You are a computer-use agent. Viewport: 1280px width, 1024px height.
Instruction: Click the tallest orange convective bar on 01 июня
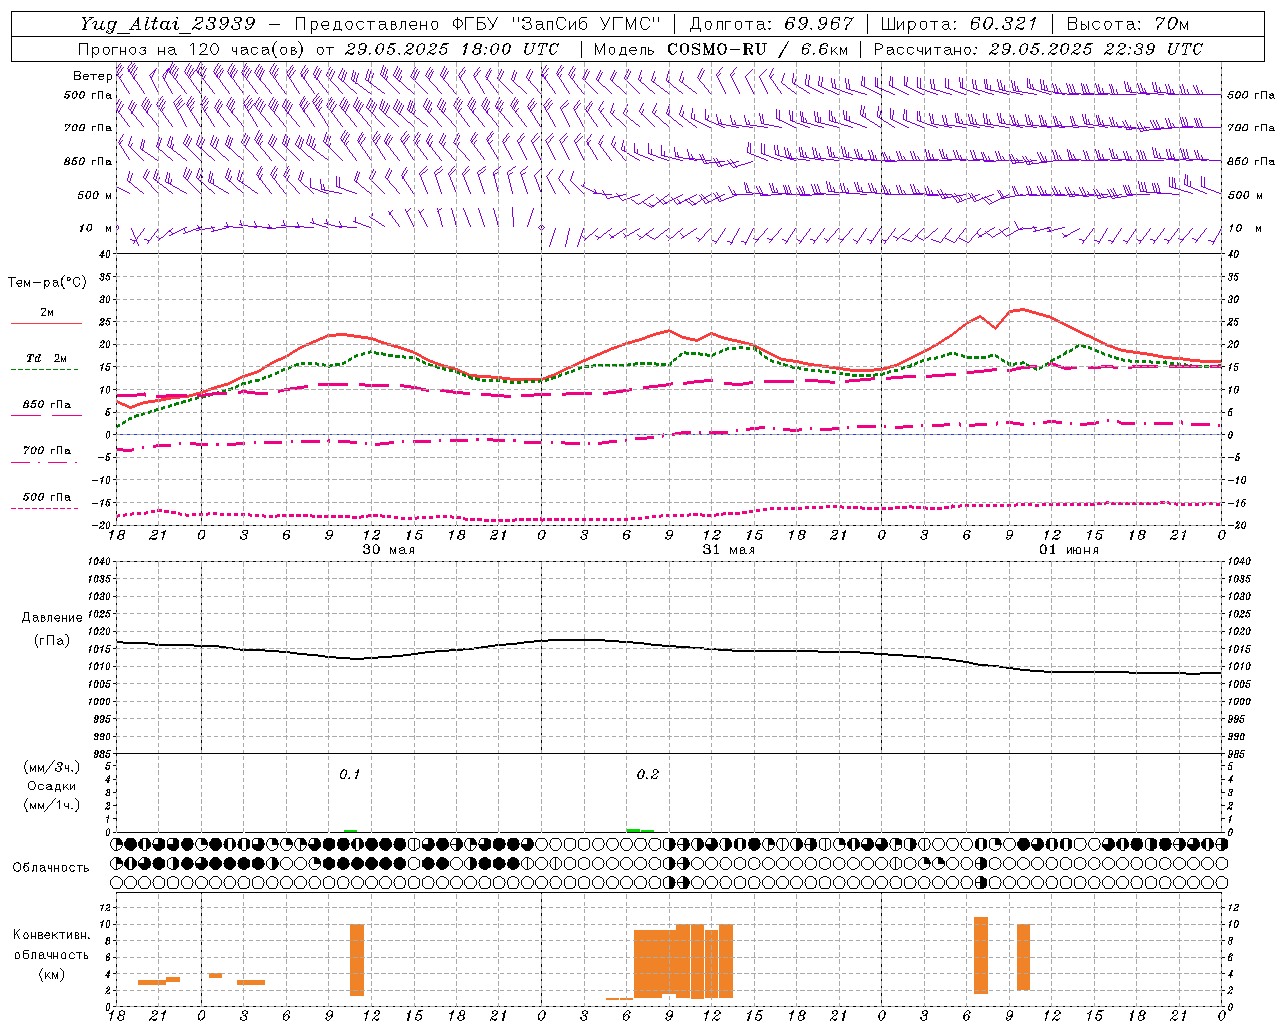pos(981,955)
